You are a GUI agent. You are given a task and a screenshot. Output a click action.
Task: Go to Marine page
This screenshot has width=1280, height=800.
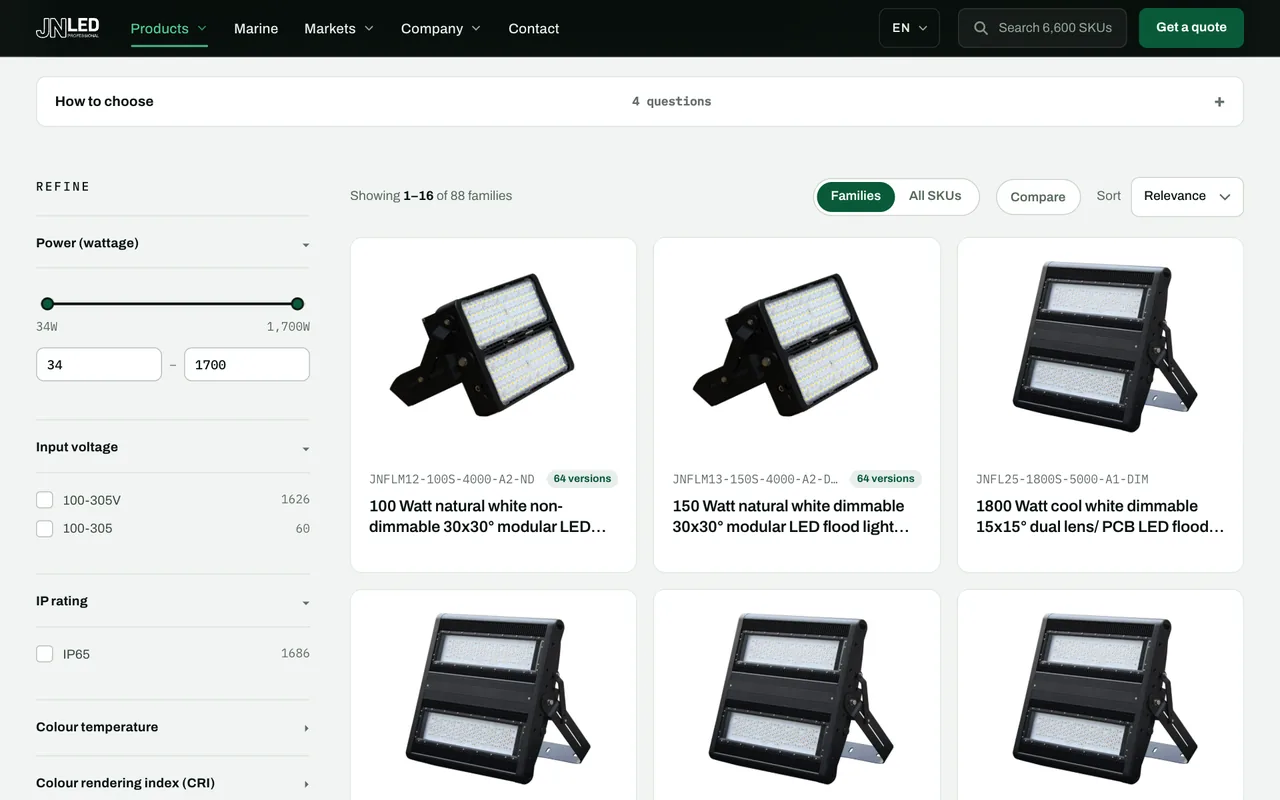[x=256, y=28]
